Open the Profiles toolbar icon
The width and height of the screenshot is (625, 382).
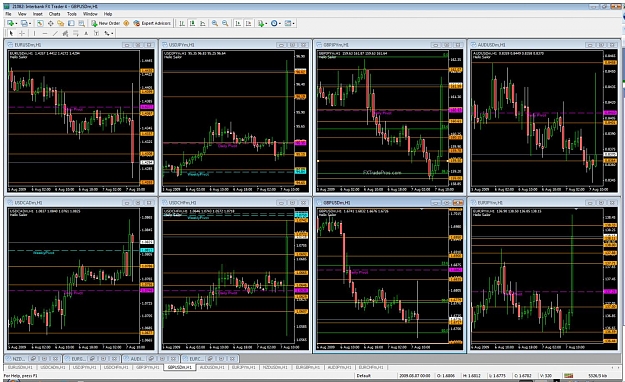[x=24, y=23]
